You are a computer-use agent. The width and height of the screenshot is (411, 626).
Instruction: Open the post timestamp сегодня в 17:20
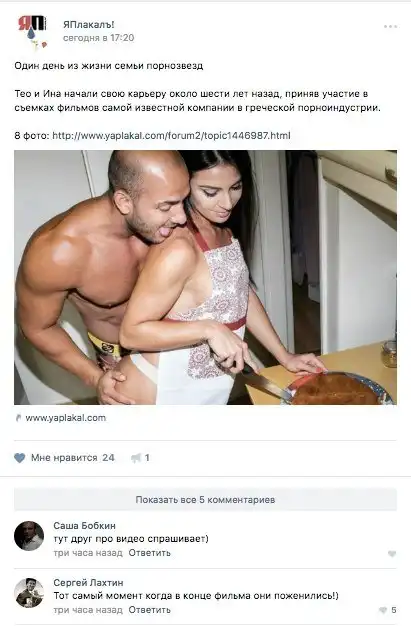pos(98,38)
